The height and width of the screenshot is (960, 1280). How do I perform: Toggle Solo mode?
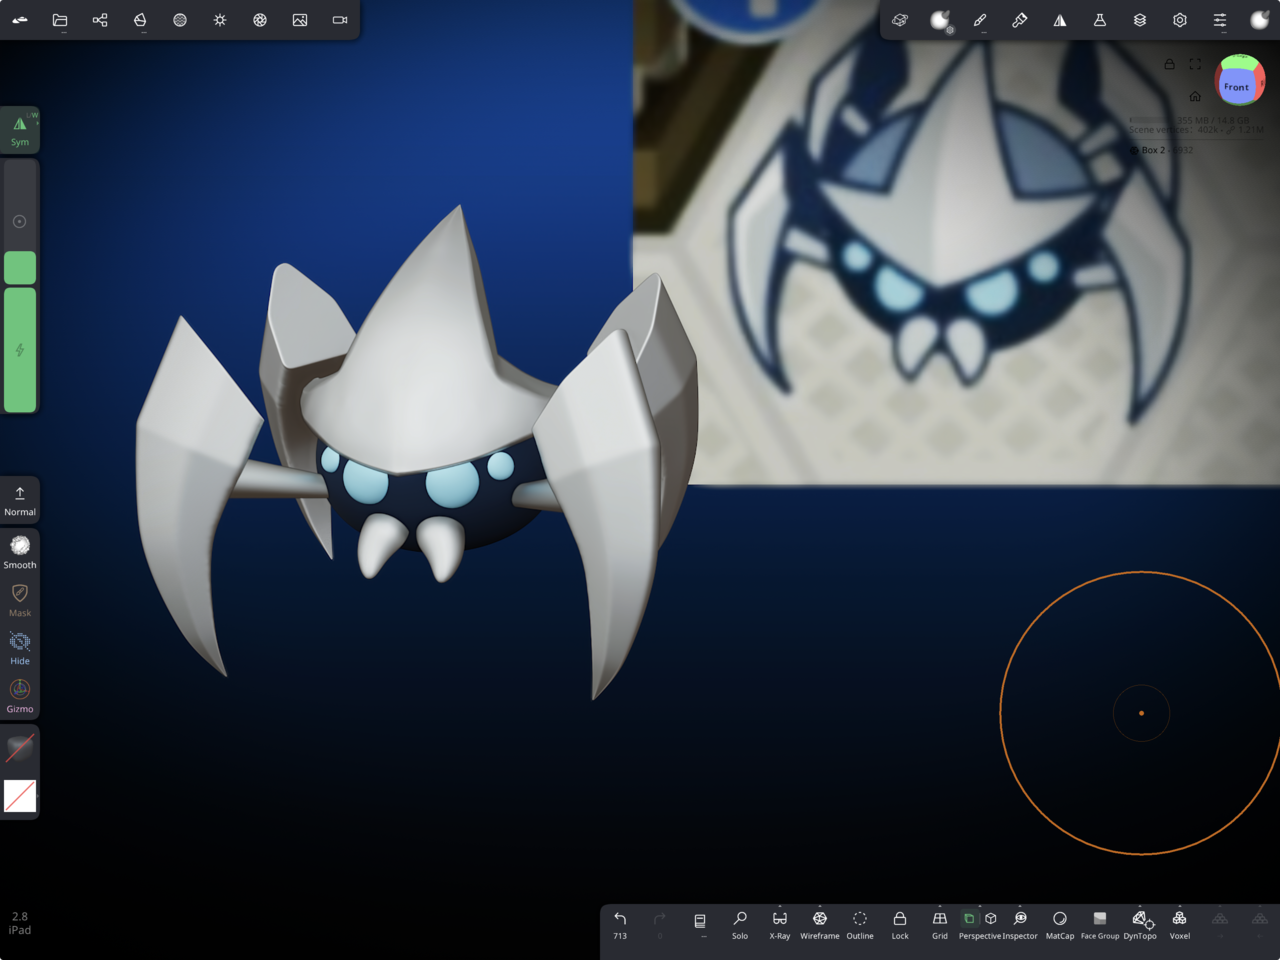click(740, 925)
